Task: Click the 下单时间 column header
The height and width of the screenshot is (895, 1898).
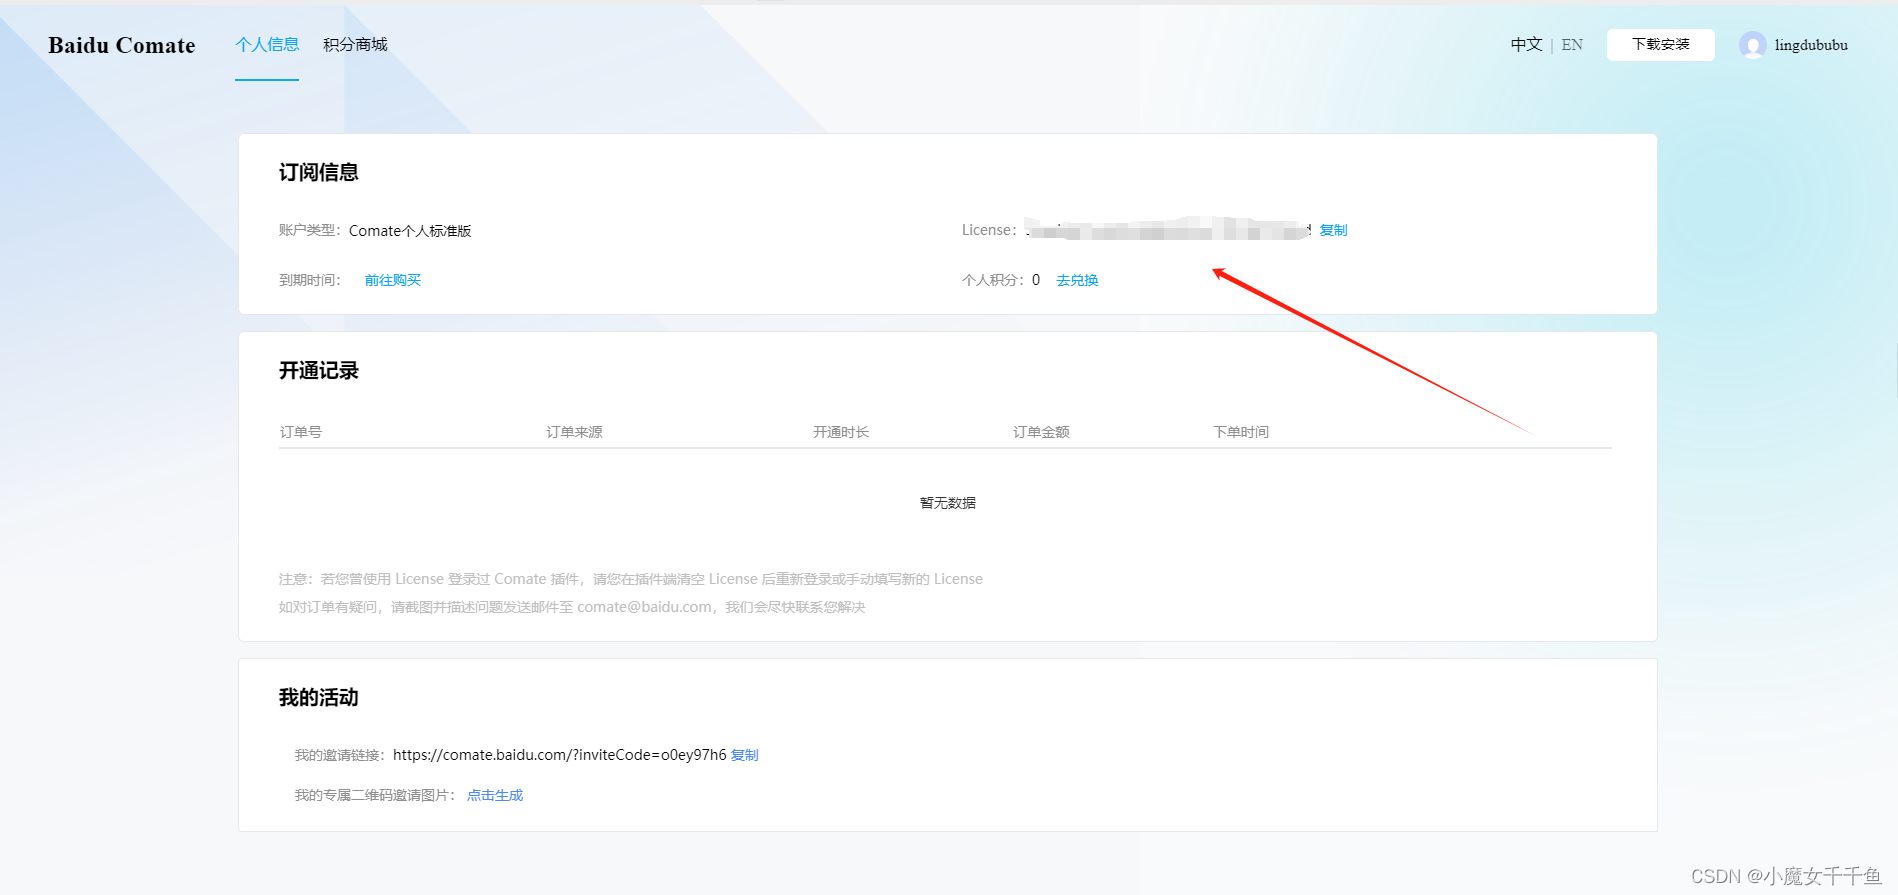Action: tap(1241, 432)
